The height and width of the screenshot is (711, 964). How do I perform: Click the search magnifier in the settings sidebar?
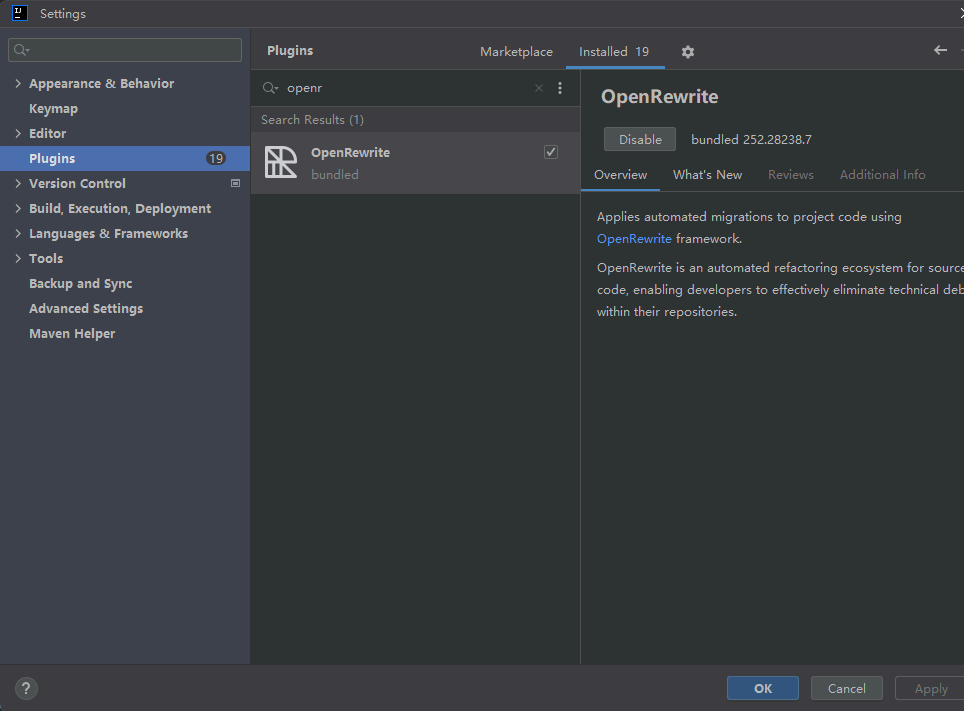tap(20, 49)
